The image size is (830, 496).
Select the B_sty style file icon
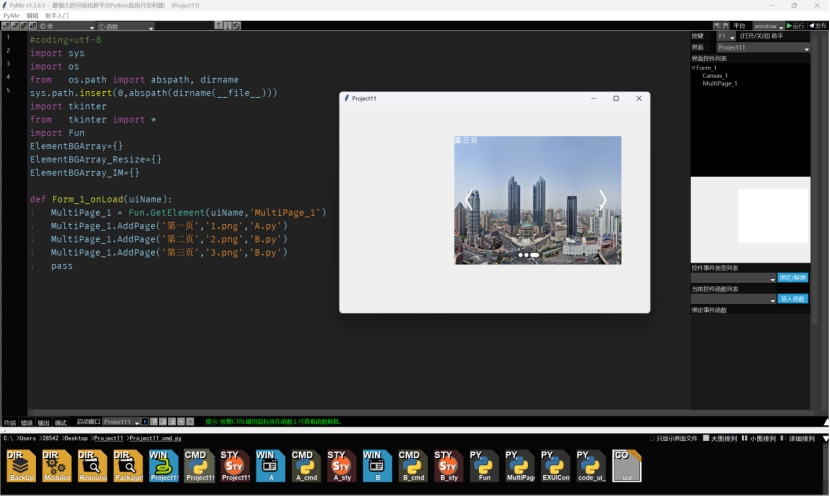[449, 466]
